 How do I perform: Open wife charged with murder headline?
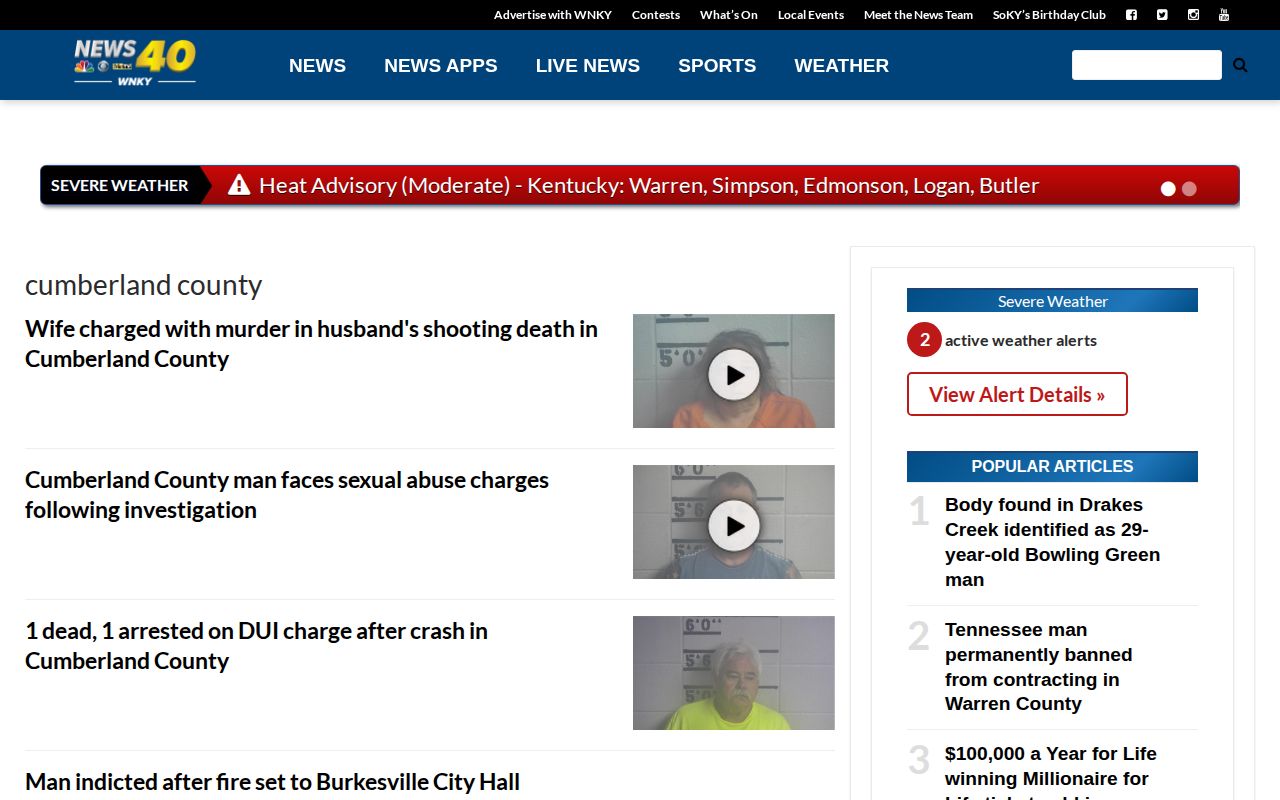(x=311, y=343)
